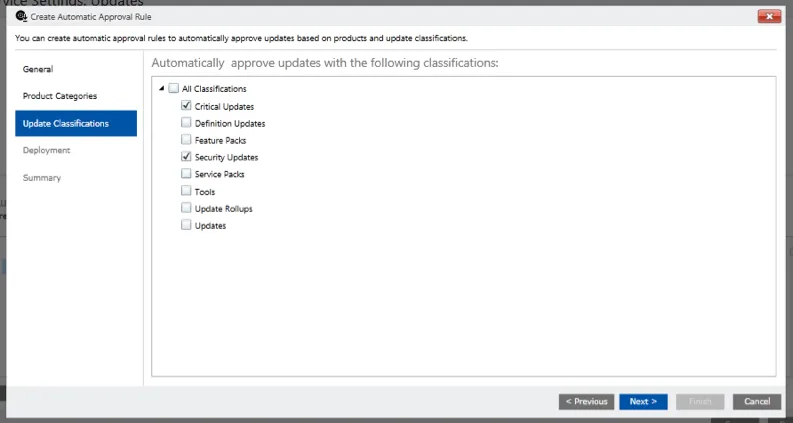This screenshot has height=423, width=793.
Task: Collapse the All Classifications tree node
Action: [161, 89]
